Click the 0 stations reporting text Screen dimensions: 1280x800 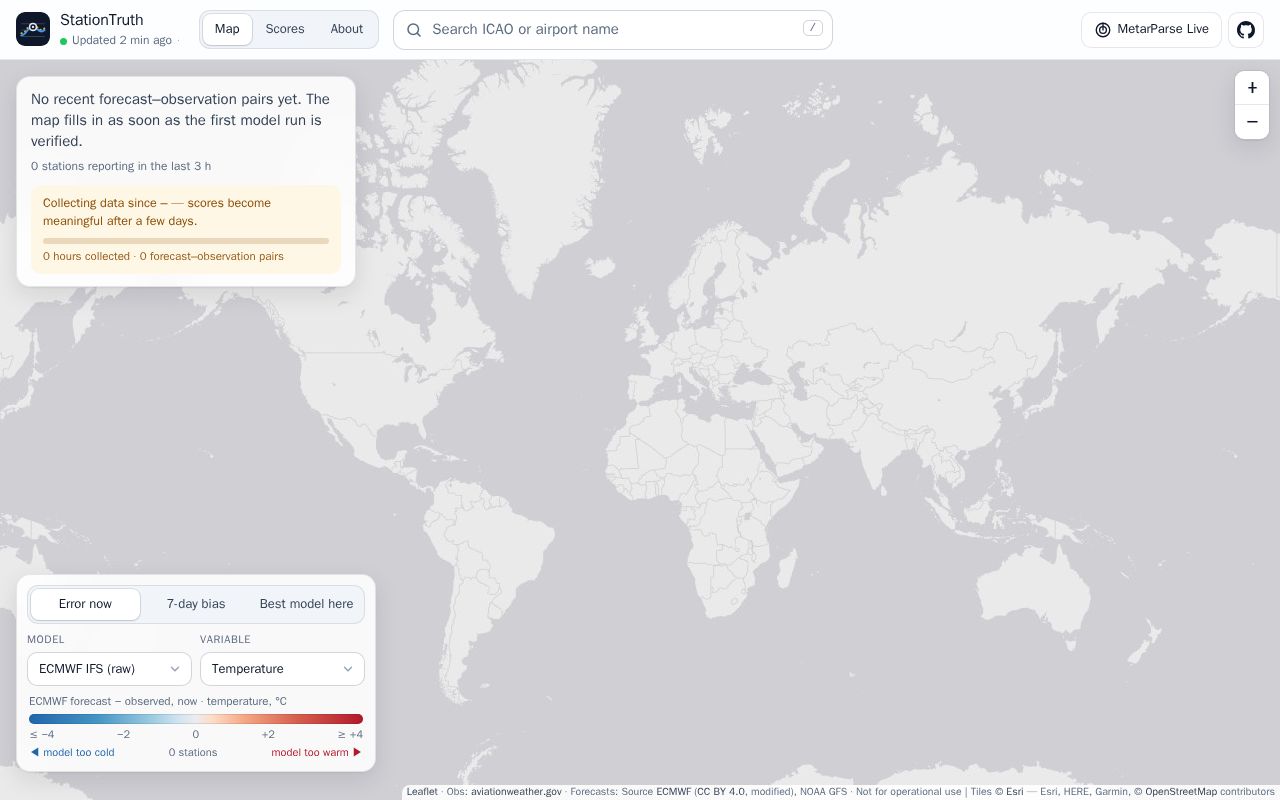coord(121,166)
